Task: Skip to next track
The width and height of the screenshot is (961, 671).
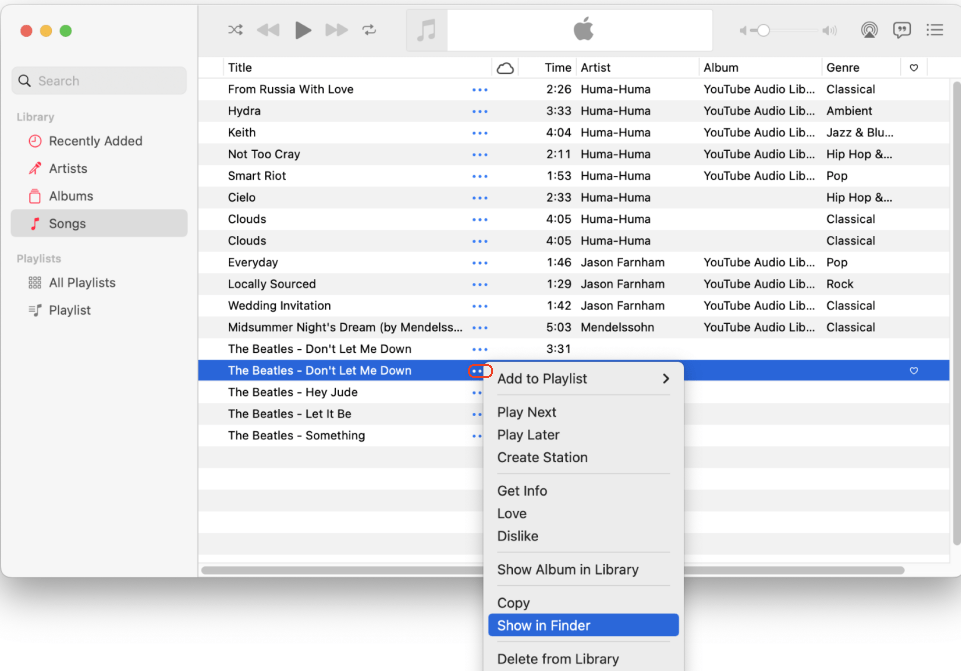Action: pos(337,30)
